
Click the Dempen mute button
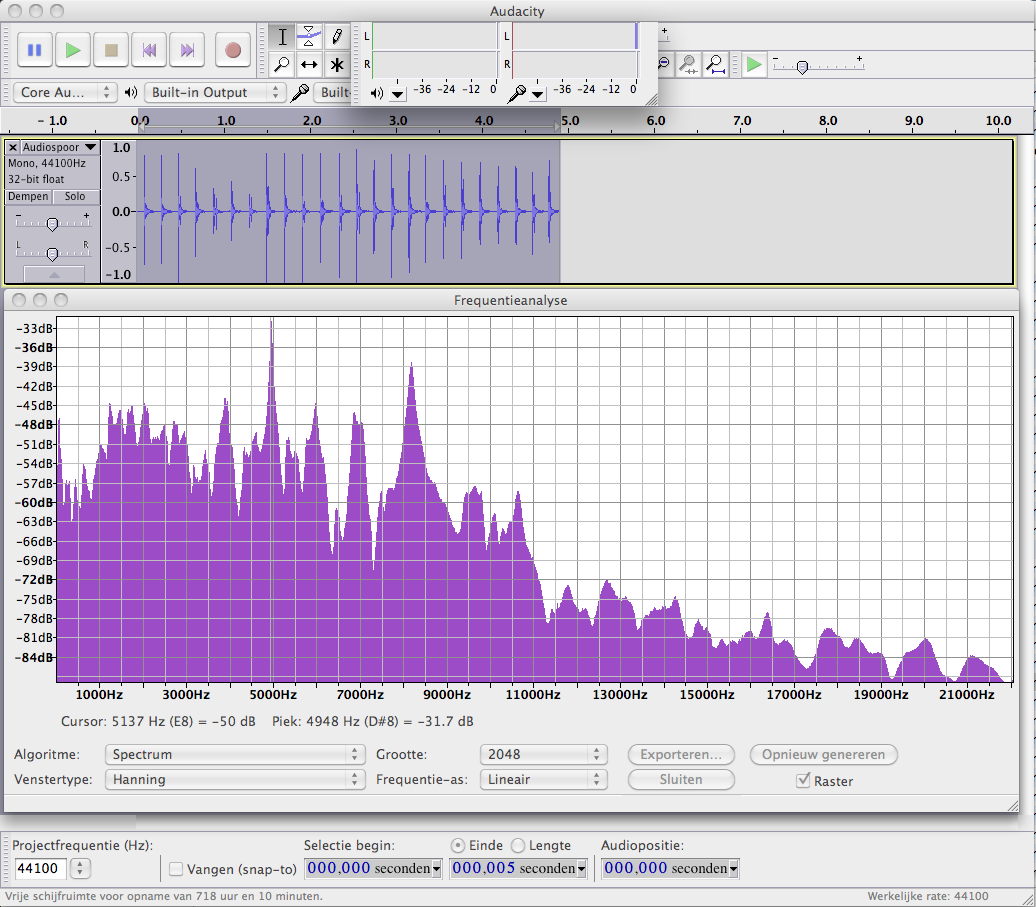(29, 197)
